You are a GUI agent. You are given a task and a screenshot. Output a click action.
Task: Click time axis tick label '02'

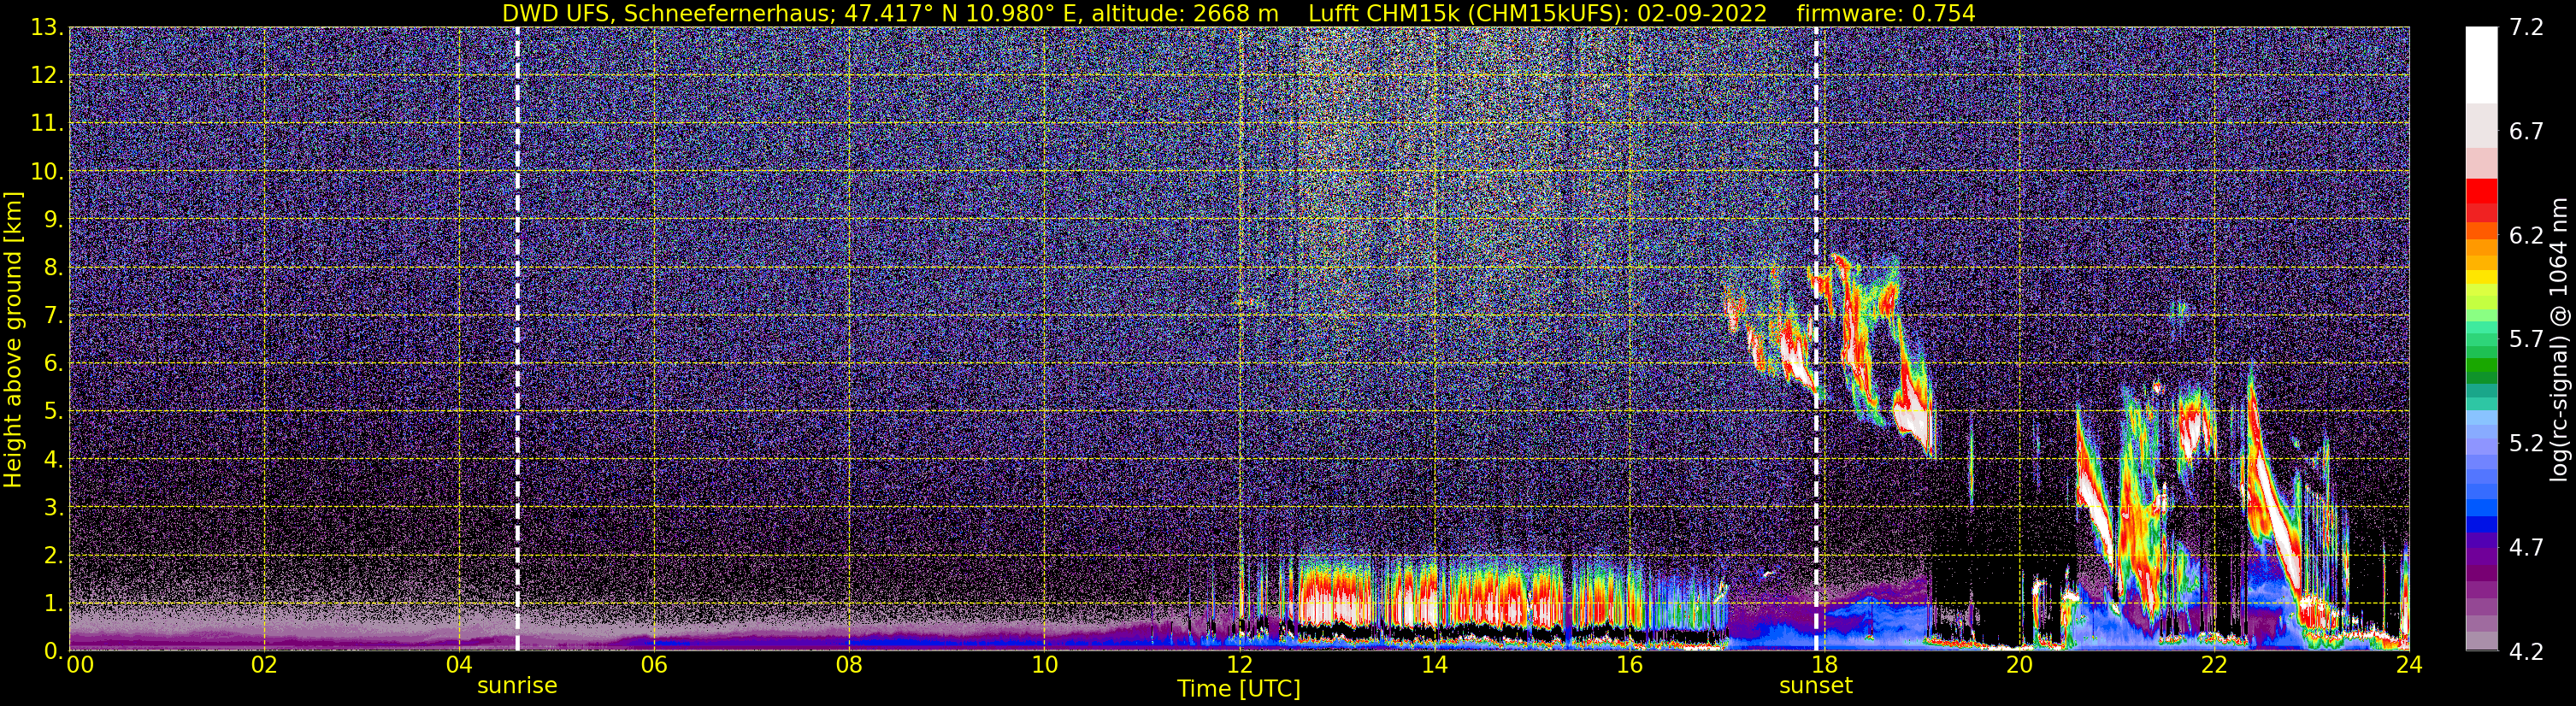click(x=264, y=666)
